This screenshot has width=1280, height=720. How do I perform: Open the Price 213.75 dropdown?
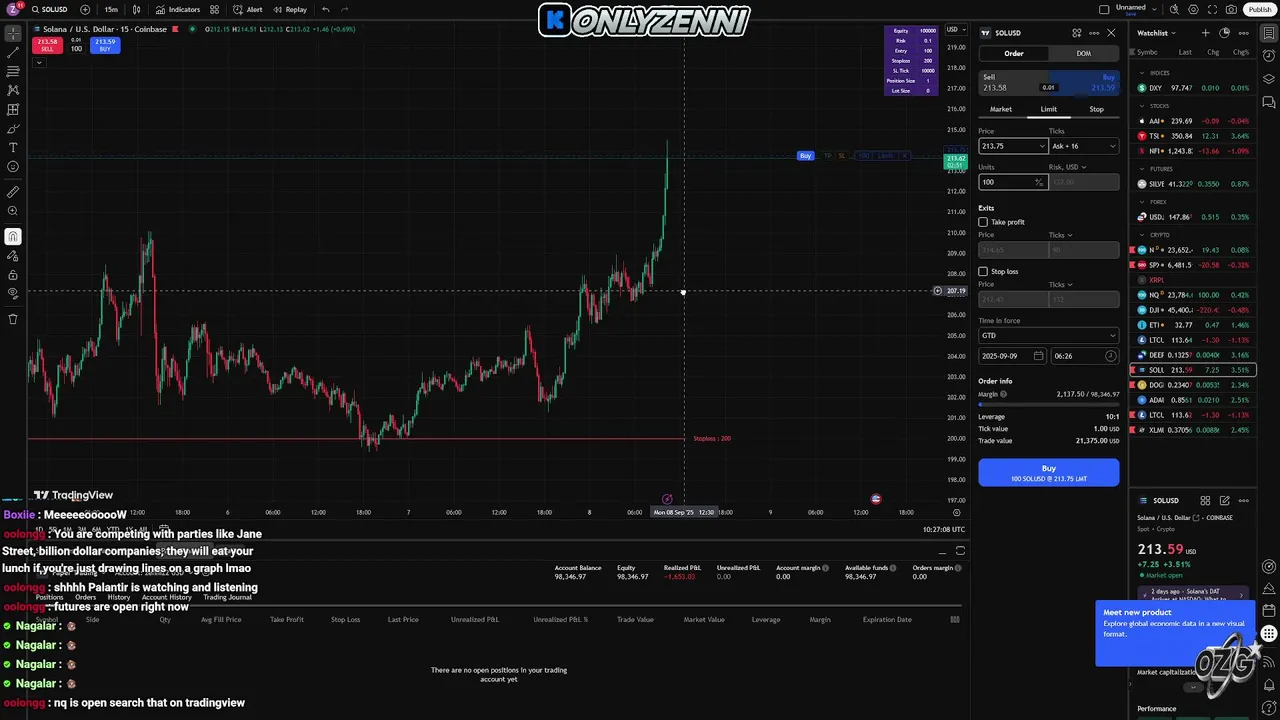[1041, 146]
